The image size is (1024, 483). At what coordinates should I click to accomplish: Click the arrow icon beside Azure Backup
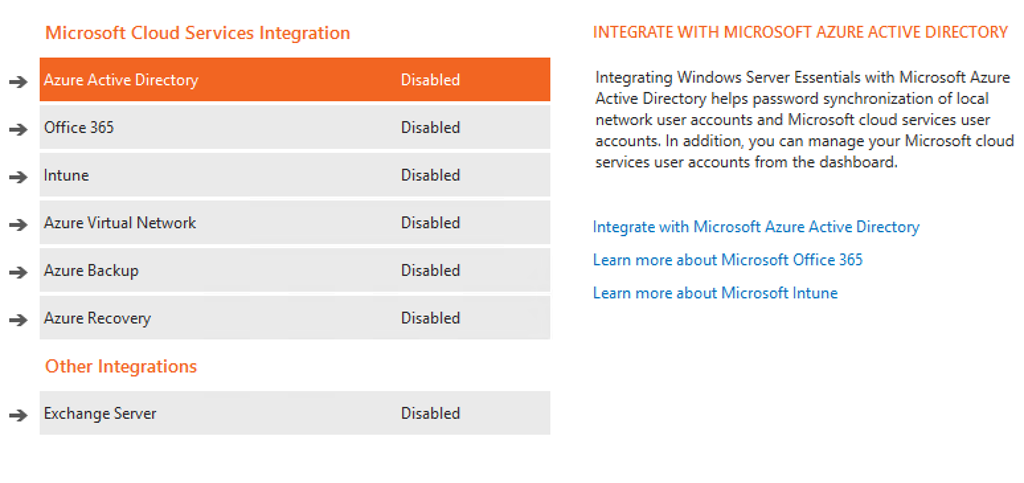pos(18,272)
